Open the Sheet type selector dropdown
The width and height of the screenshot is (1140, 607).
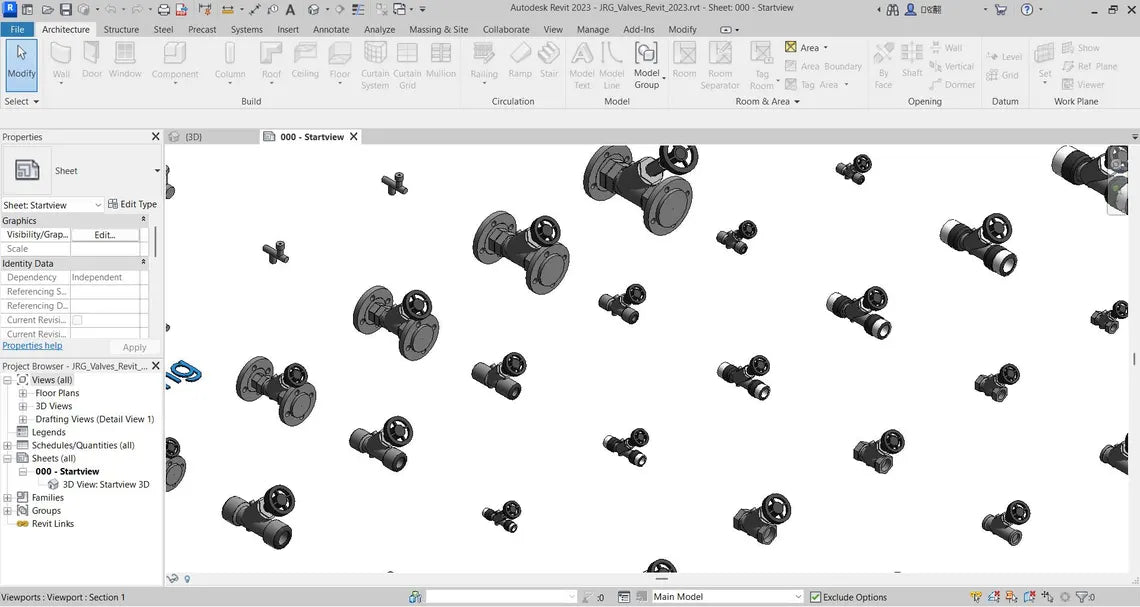(x=156, y=171)
